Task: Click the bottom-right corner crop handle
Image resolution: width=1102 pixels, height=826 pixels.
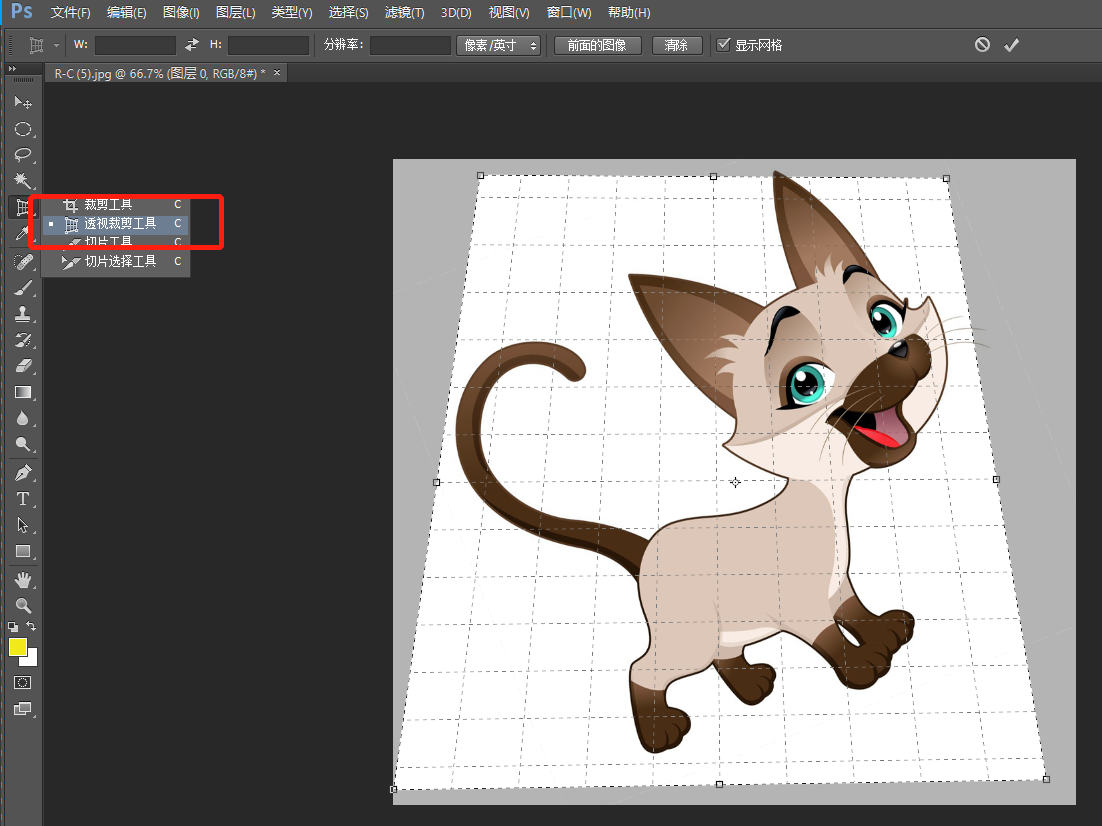Action: tap(1046, 779)
